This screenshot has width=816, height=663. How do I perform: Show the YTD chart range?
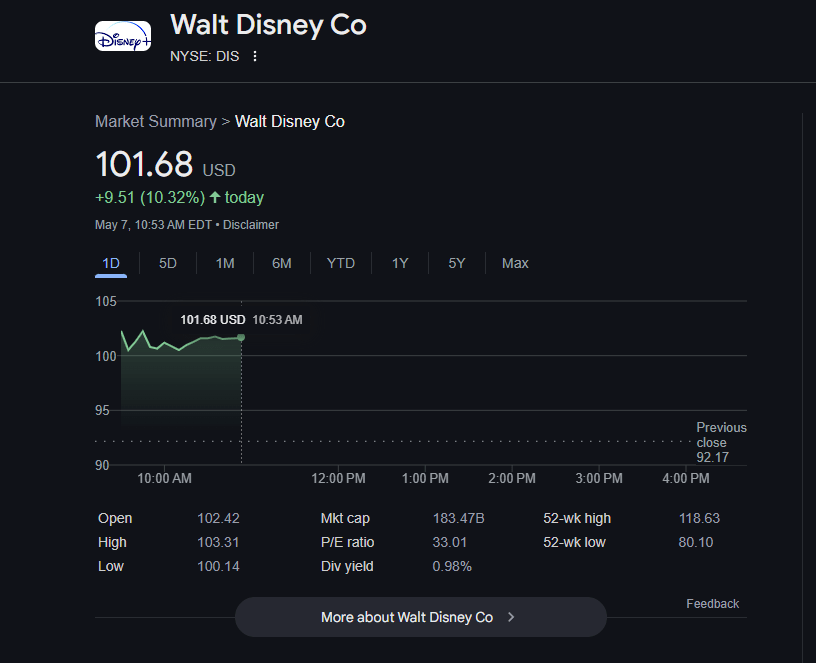(341, 263)
